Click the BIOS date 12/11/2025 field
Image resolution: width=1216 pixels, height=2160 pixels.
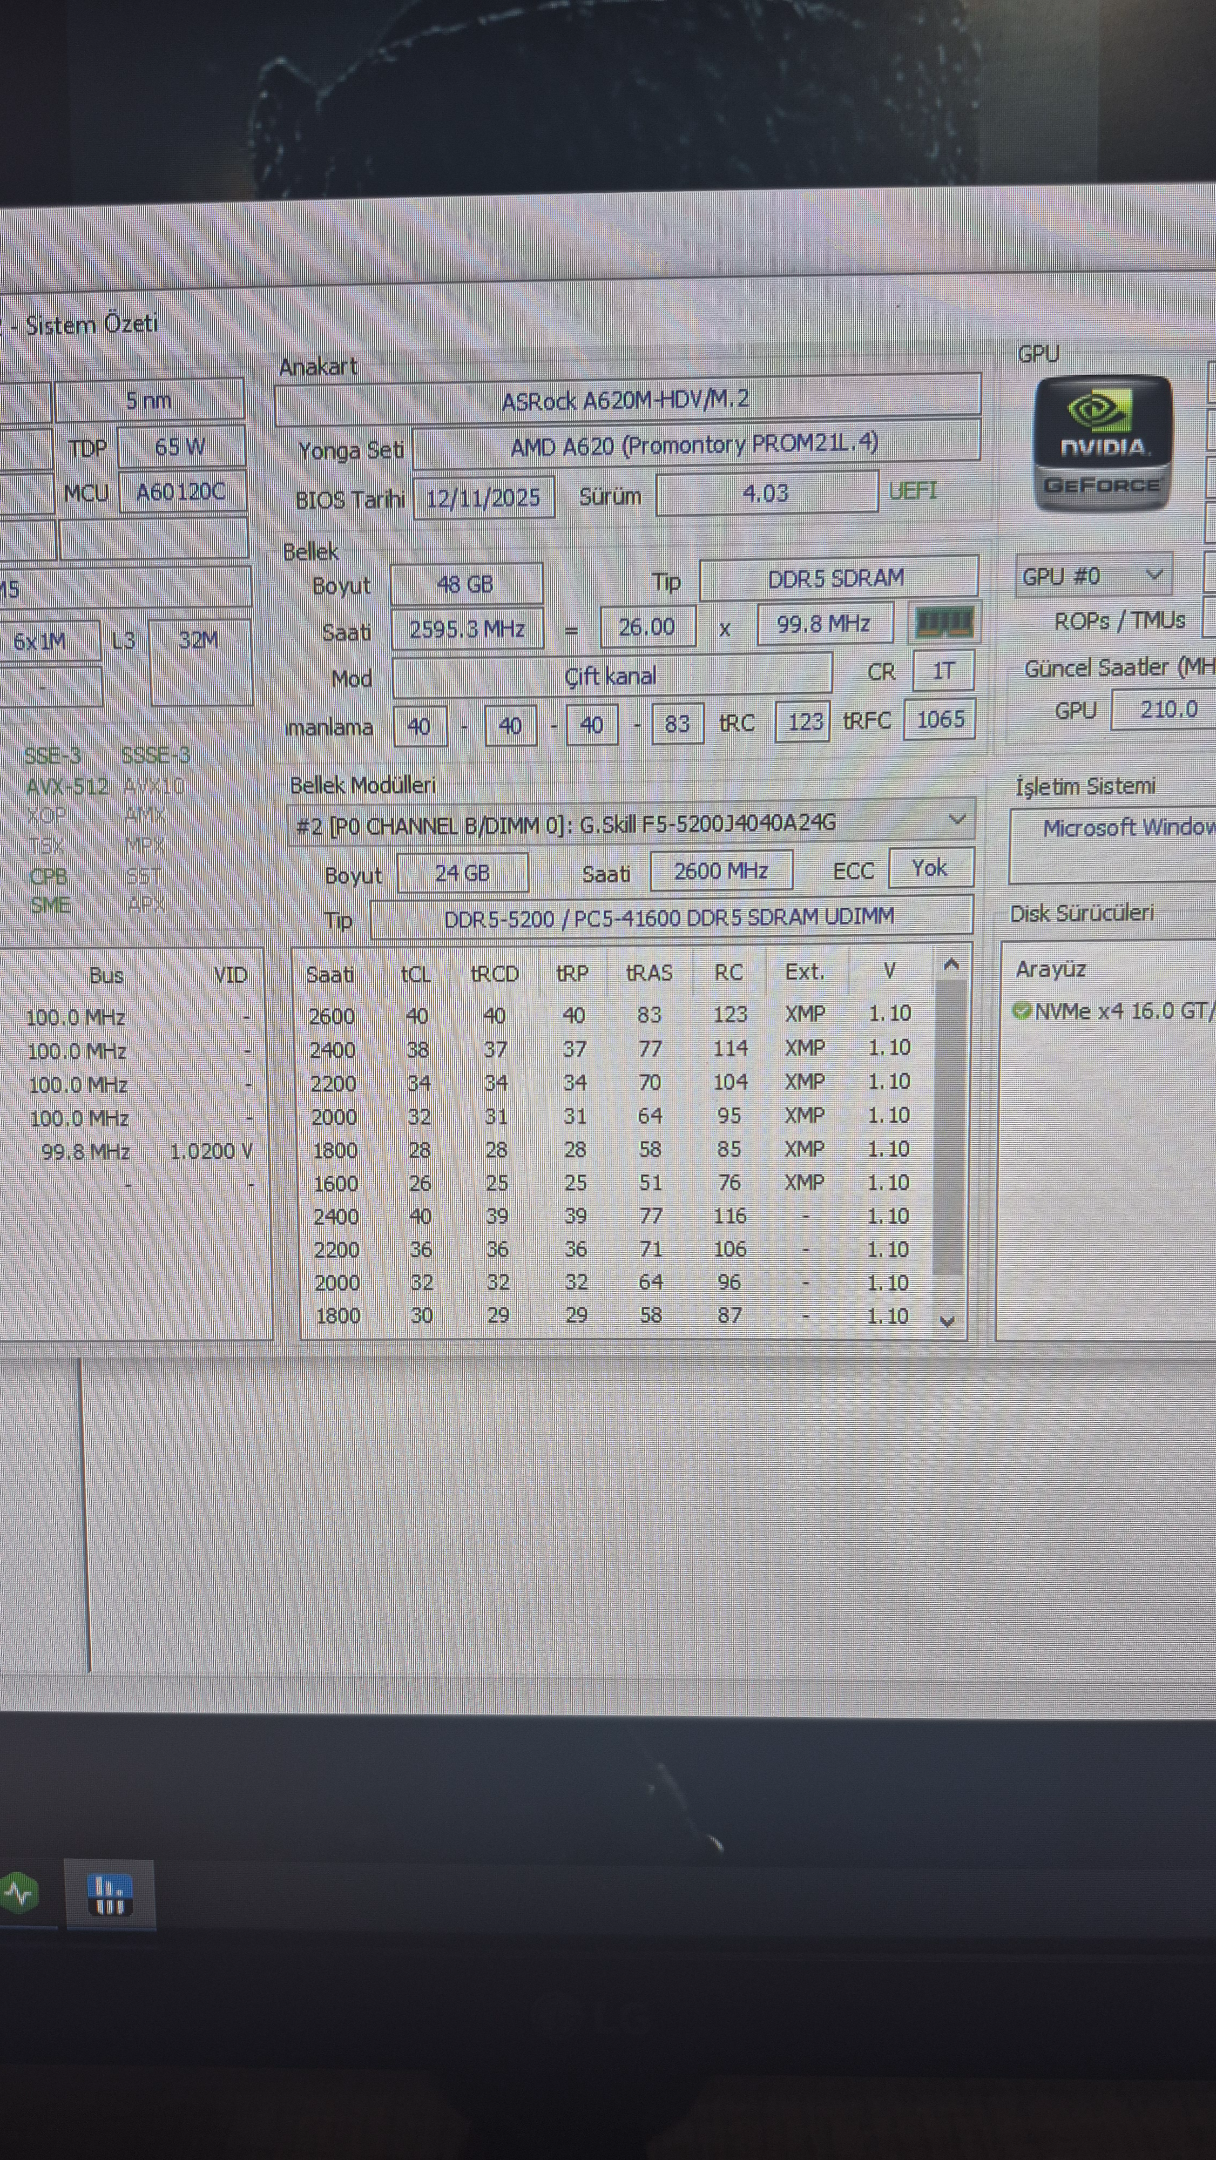[x=483, y=497]
